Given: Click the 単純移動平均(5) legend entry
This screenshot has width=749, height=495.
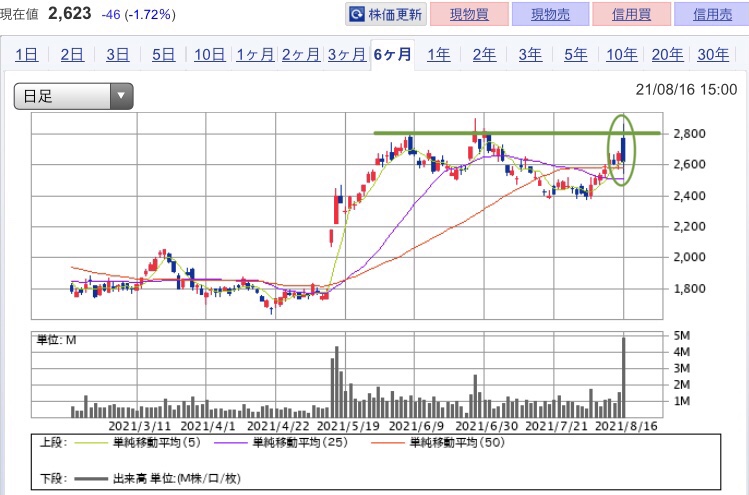Looking at the screenshot, I should click(139, 442).
